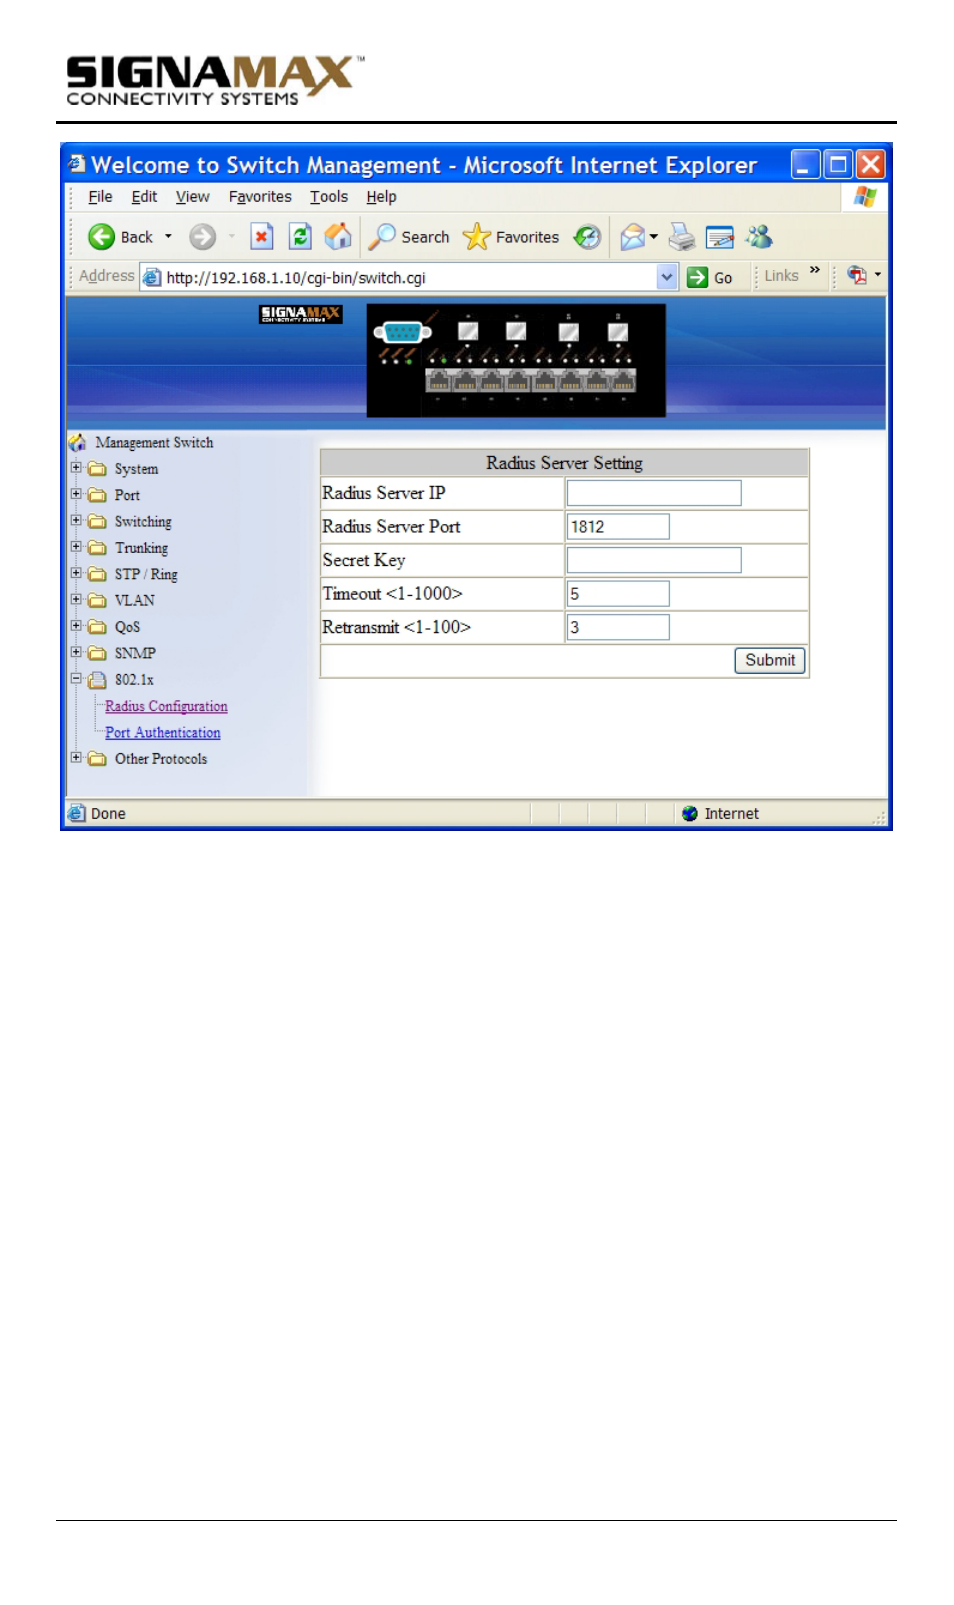The height and width of the screenshot is (1605, 954).
Task: Open the Radius Configuration link
Action: coord(166,706)
